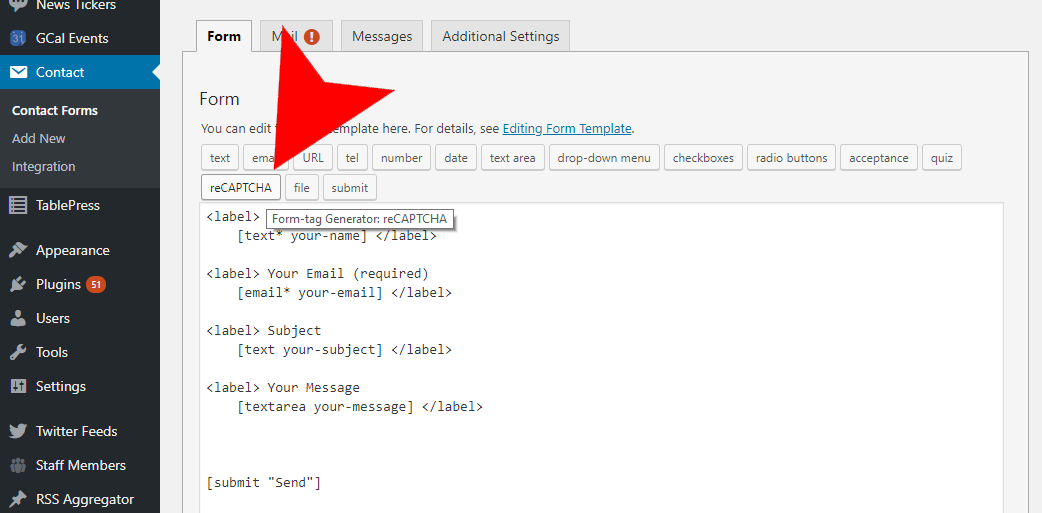Click the Staff Members group icon
The image size is (1042, 513).
click(x=18, y=465)
